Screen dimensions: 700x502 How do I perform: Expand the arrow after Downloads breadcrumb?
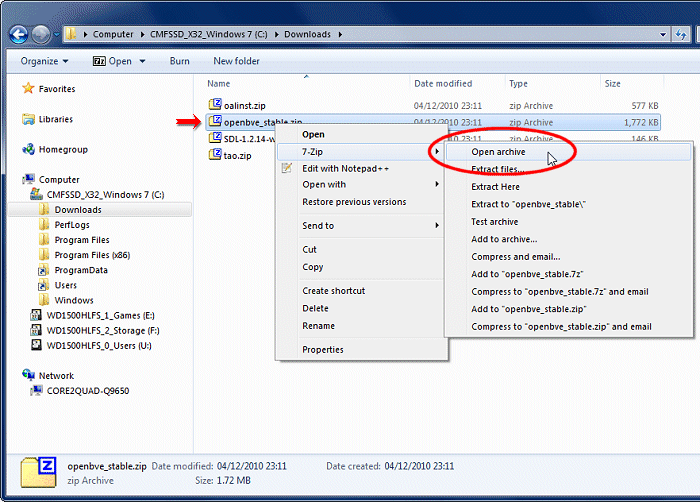pos(340,34)
